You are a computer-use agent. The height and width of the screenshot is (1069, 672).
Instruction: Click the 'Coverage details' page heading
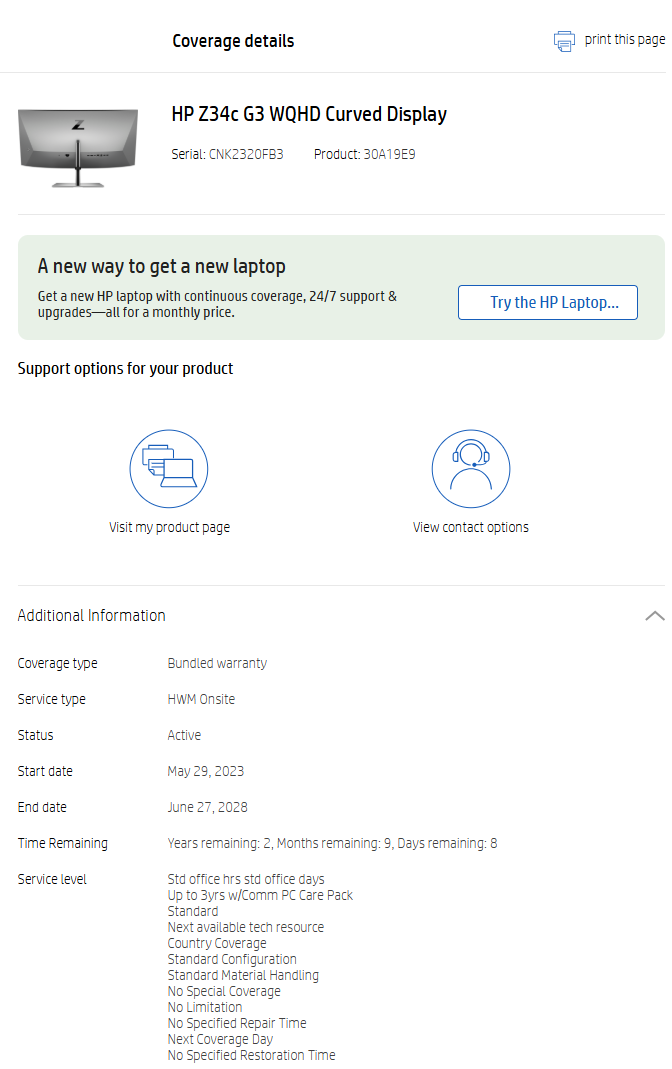click(x=233, y=41)
